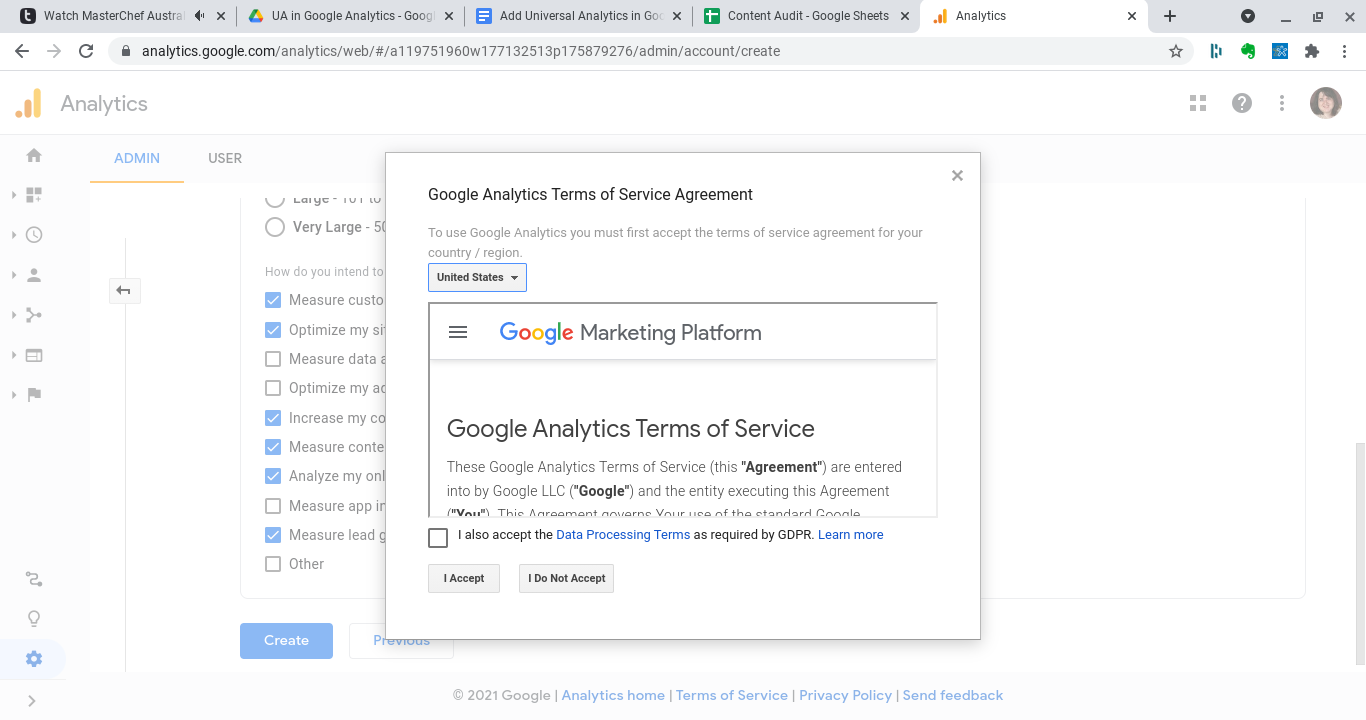Open the Analytics Home sidebar icon
The width and height of the screenshot is (1366, 720).
[34, 155]
